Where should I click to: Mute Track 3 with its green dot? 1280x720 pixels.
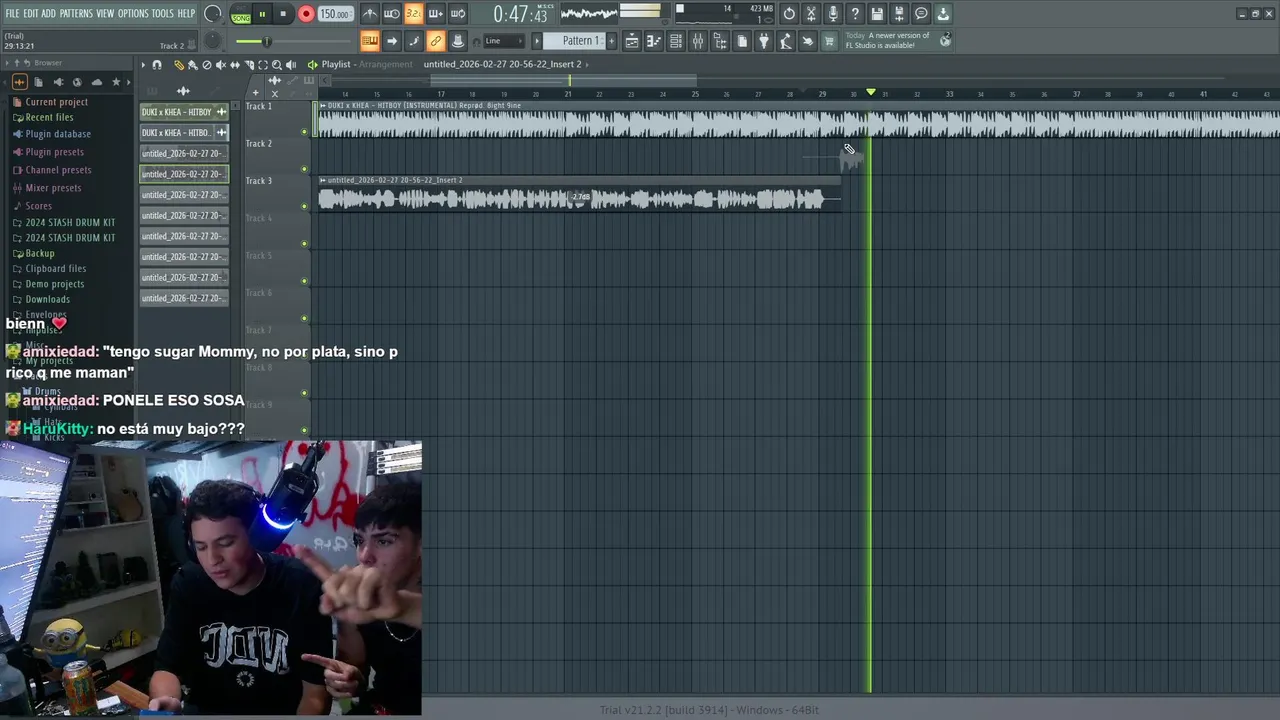tap(304, 206)
